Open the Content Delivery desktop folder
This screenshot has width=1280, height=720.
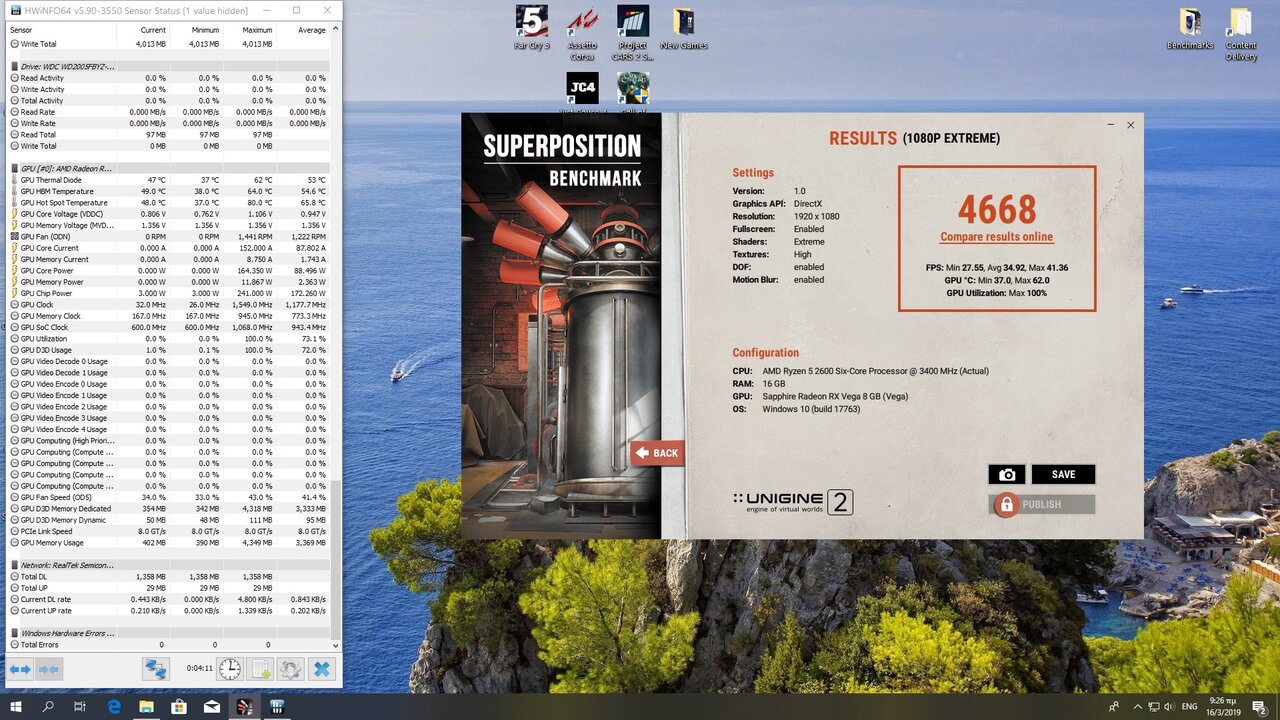pyautogui.click(x=1241, y=32)
